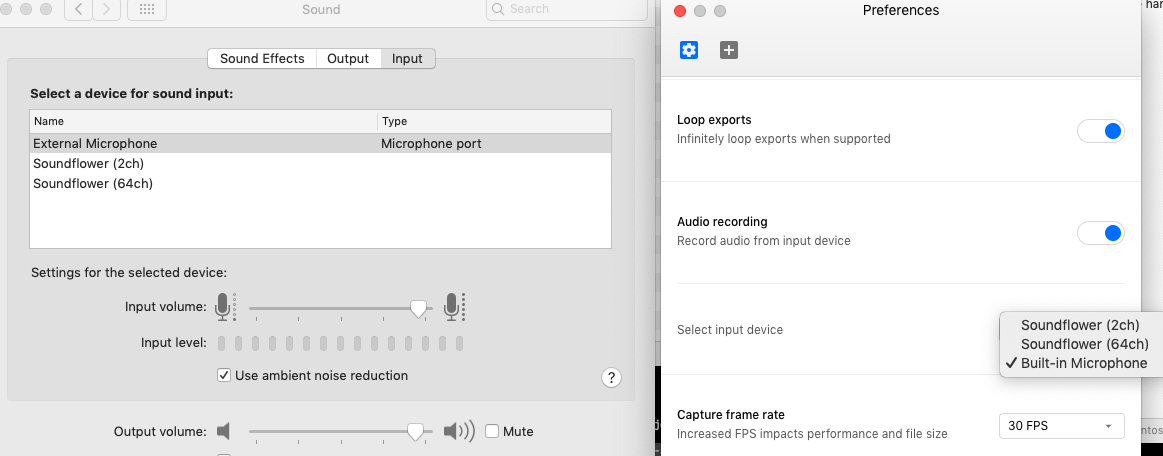This screenshot has width=1163, height=456.
Task: Uncheck Use ambient noise reduction
Action: (x=224, y=375)
